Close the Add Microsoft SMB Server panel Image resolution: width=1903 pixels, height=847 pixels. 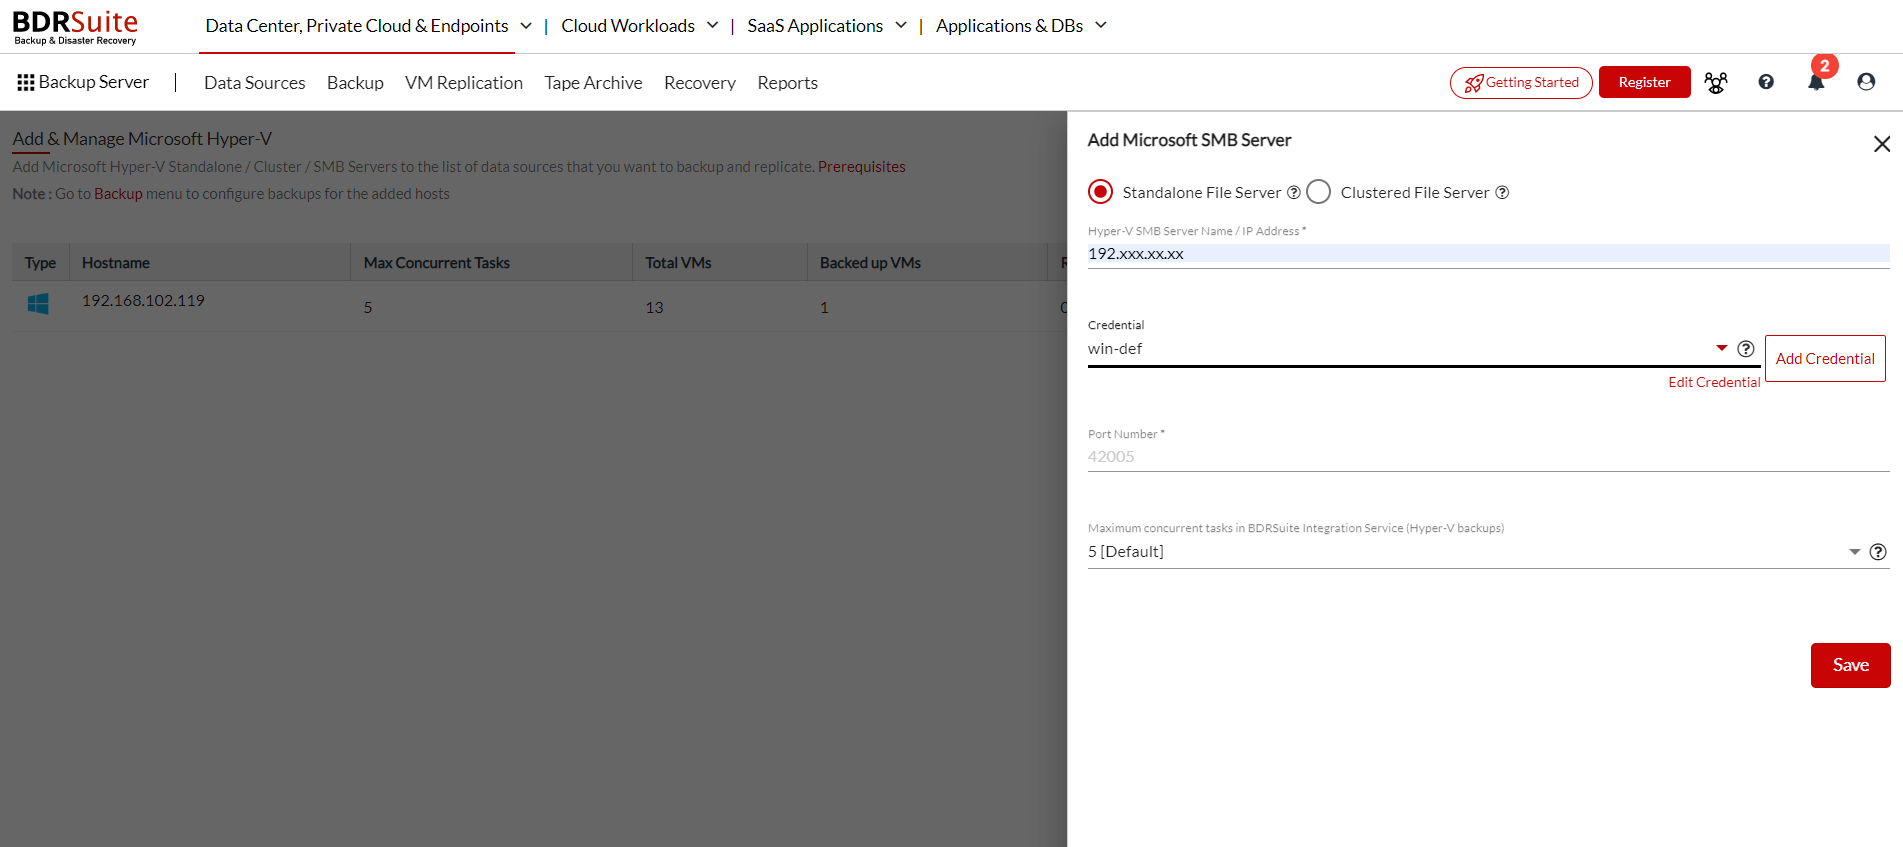coord(1882,144)
